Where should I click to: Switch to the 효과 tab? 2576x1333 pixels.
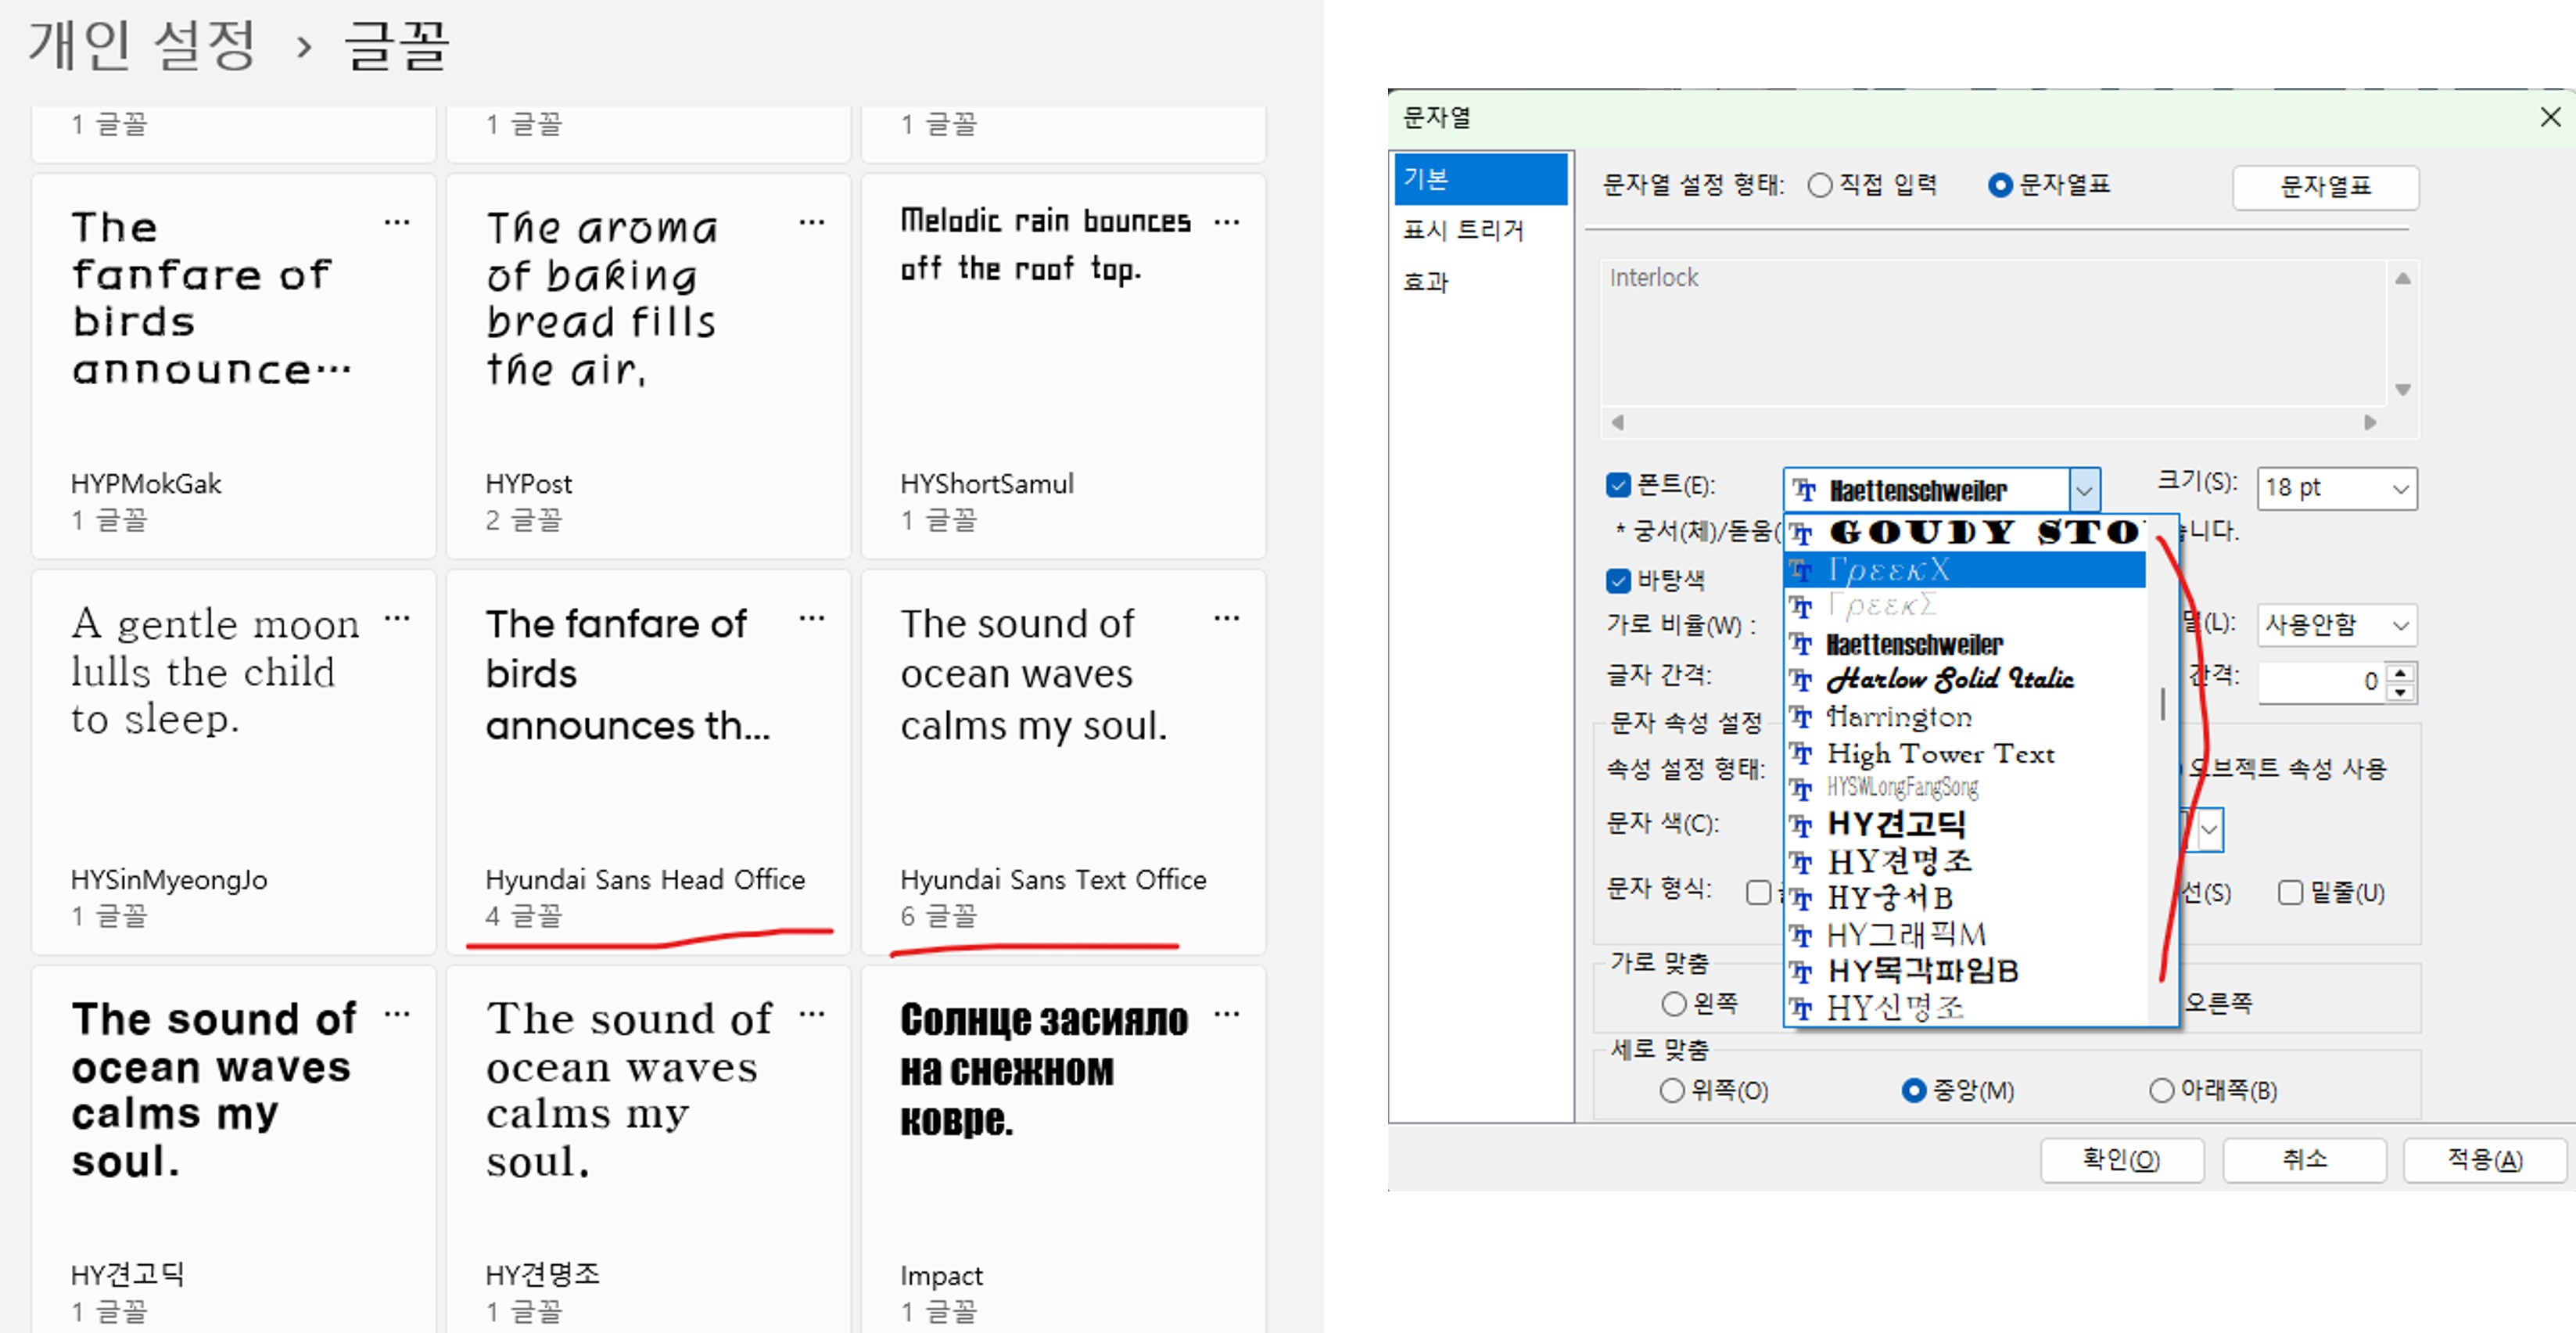(1426, 282)
